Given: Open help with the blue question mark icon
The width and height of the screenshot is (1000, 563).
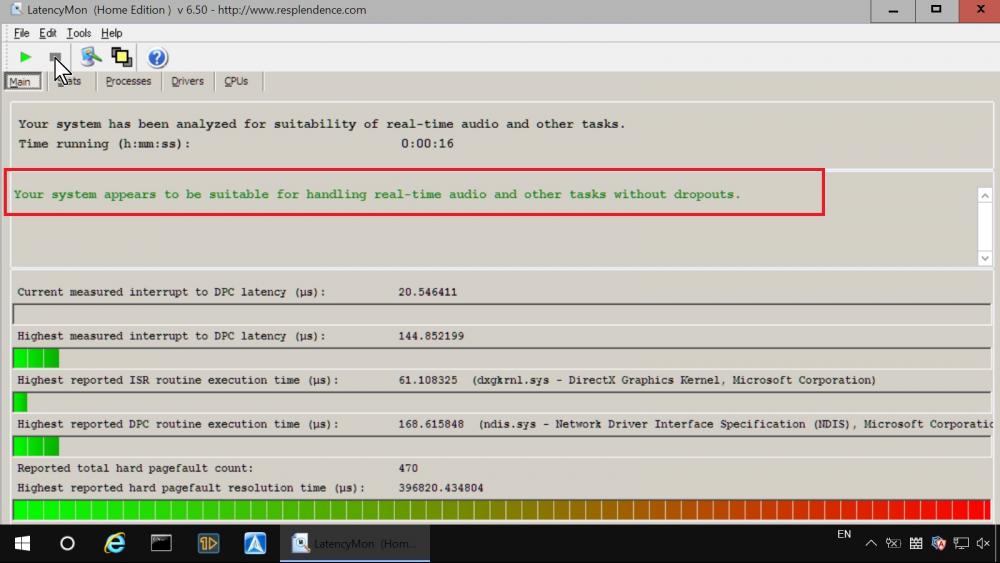Looking at the screenshot, I should pyautogui.click(x=157, y=58).
